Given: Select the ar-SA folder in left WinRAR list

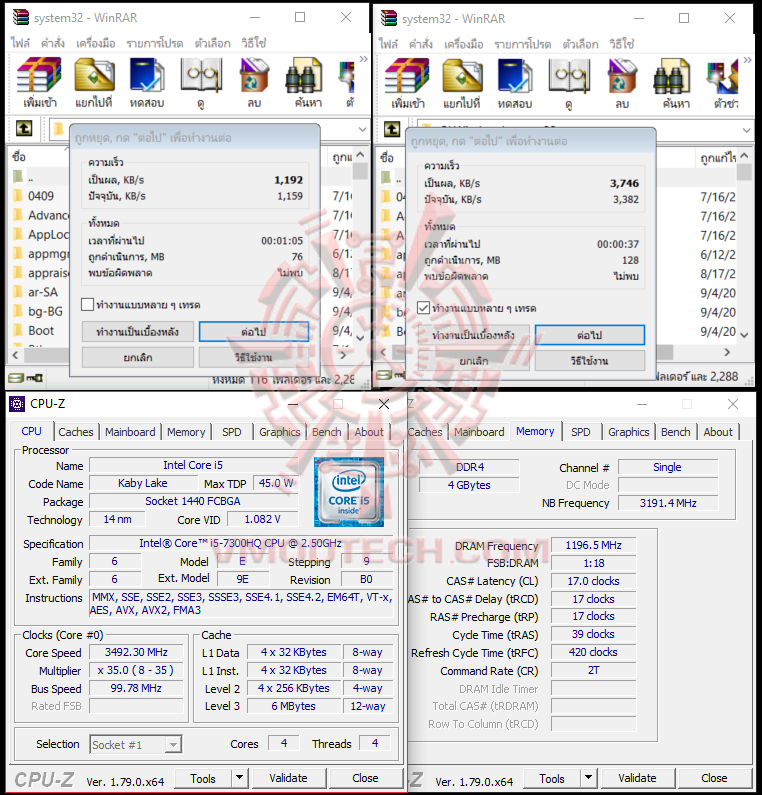Looking at the screenshot, I should (x=43, y=292).
